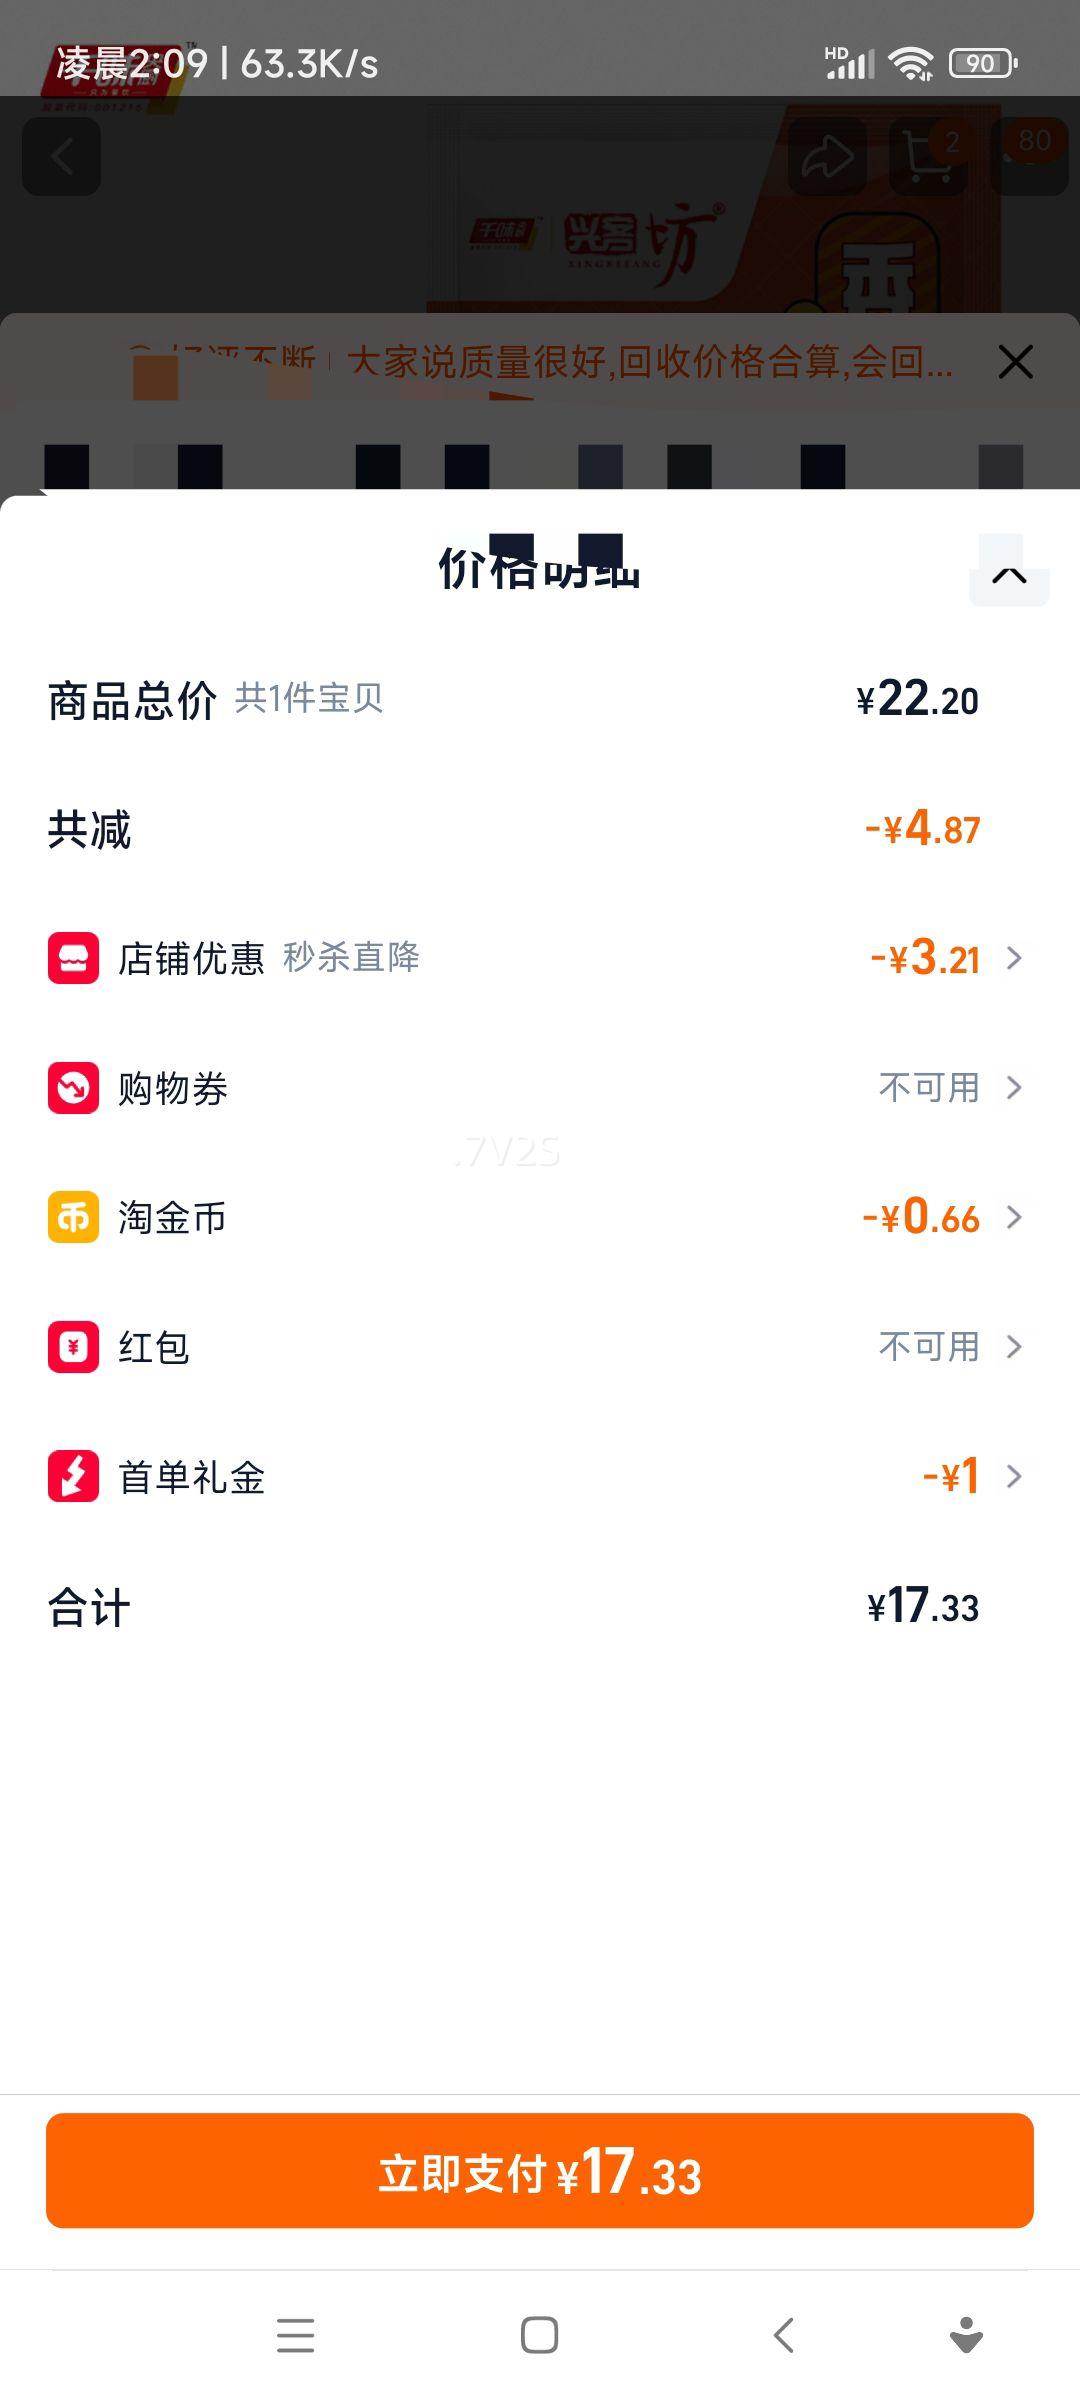Expand 首单礼金 discount chevron
The height and width of the screenshot is (2400, 1080).
coord(1014,1476)
